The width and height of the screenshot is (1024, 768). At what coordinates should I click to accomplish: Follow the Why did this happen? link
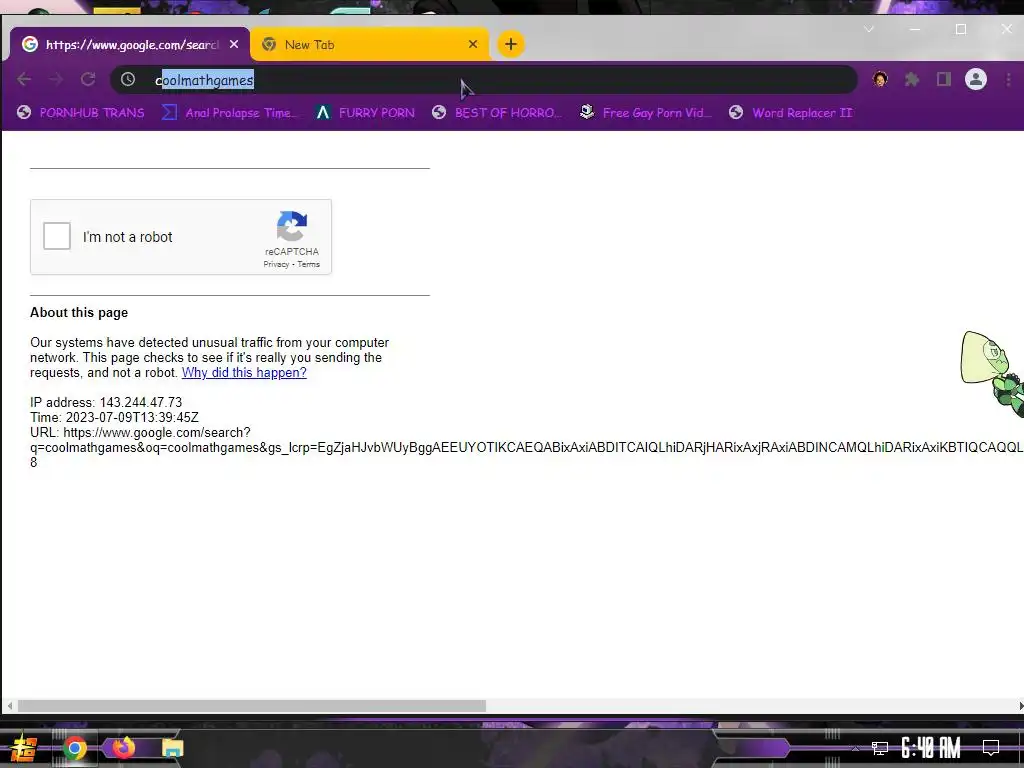pyautogui.click(x=244, y=373)
